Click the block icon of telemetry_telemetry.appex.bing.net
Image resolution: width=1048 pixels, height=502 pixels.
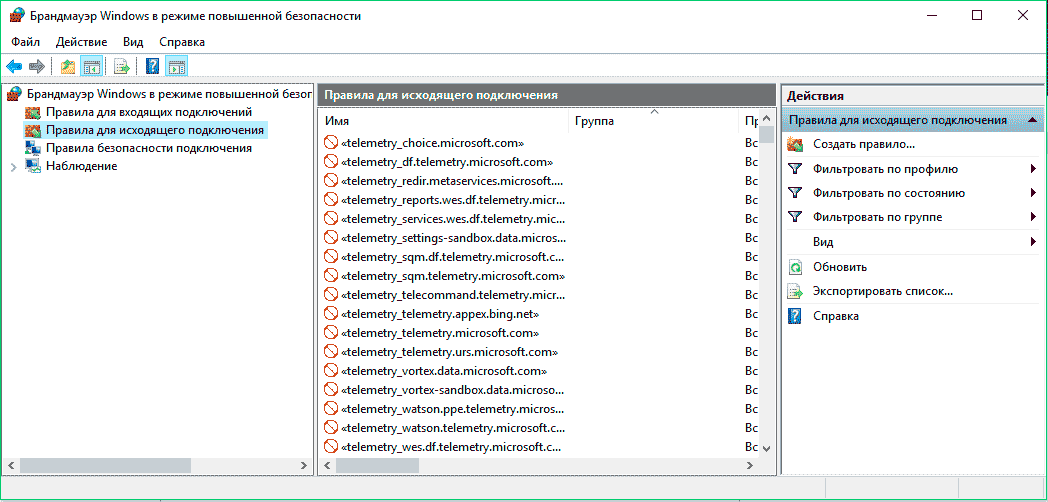(331, 313)
